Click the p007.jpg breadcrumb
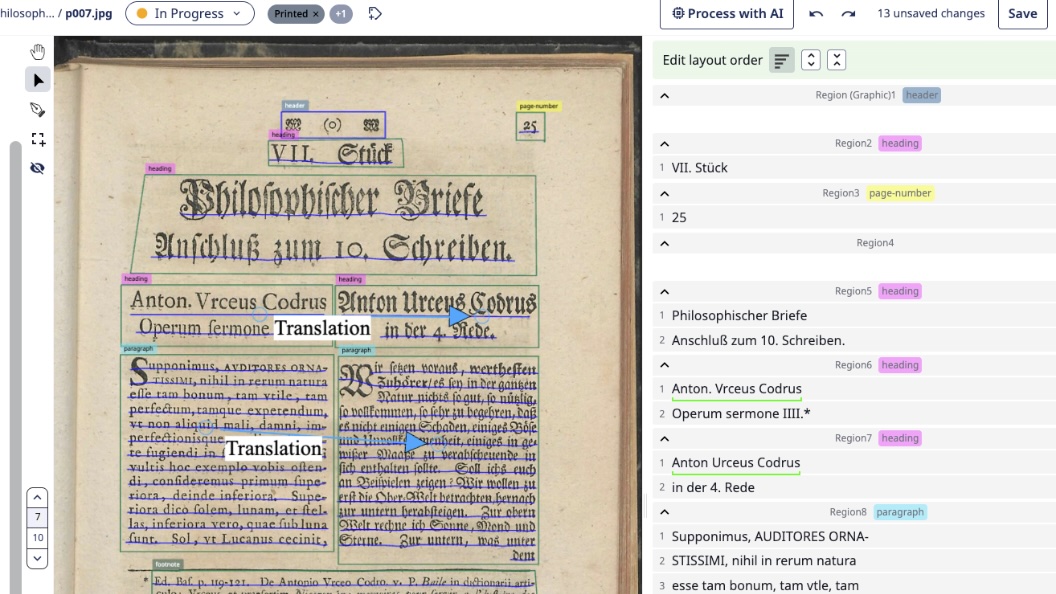This screenshot has height=594, width=1056. pos(90,14)
